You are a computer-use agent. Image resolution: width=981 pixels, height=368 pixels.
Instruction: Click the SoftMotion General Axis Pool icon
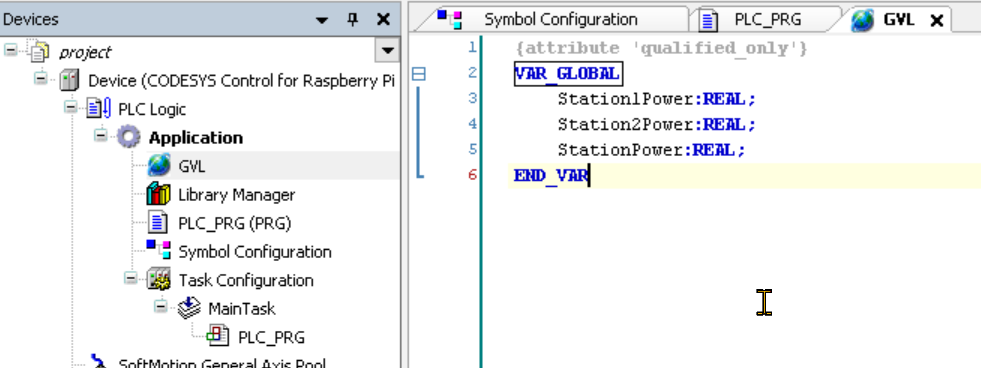point(99,361)
